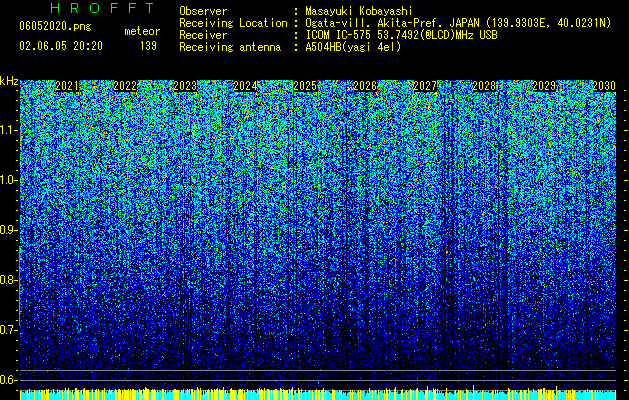
Task: Click the 2022 time marker
Action: pos(125,86)
